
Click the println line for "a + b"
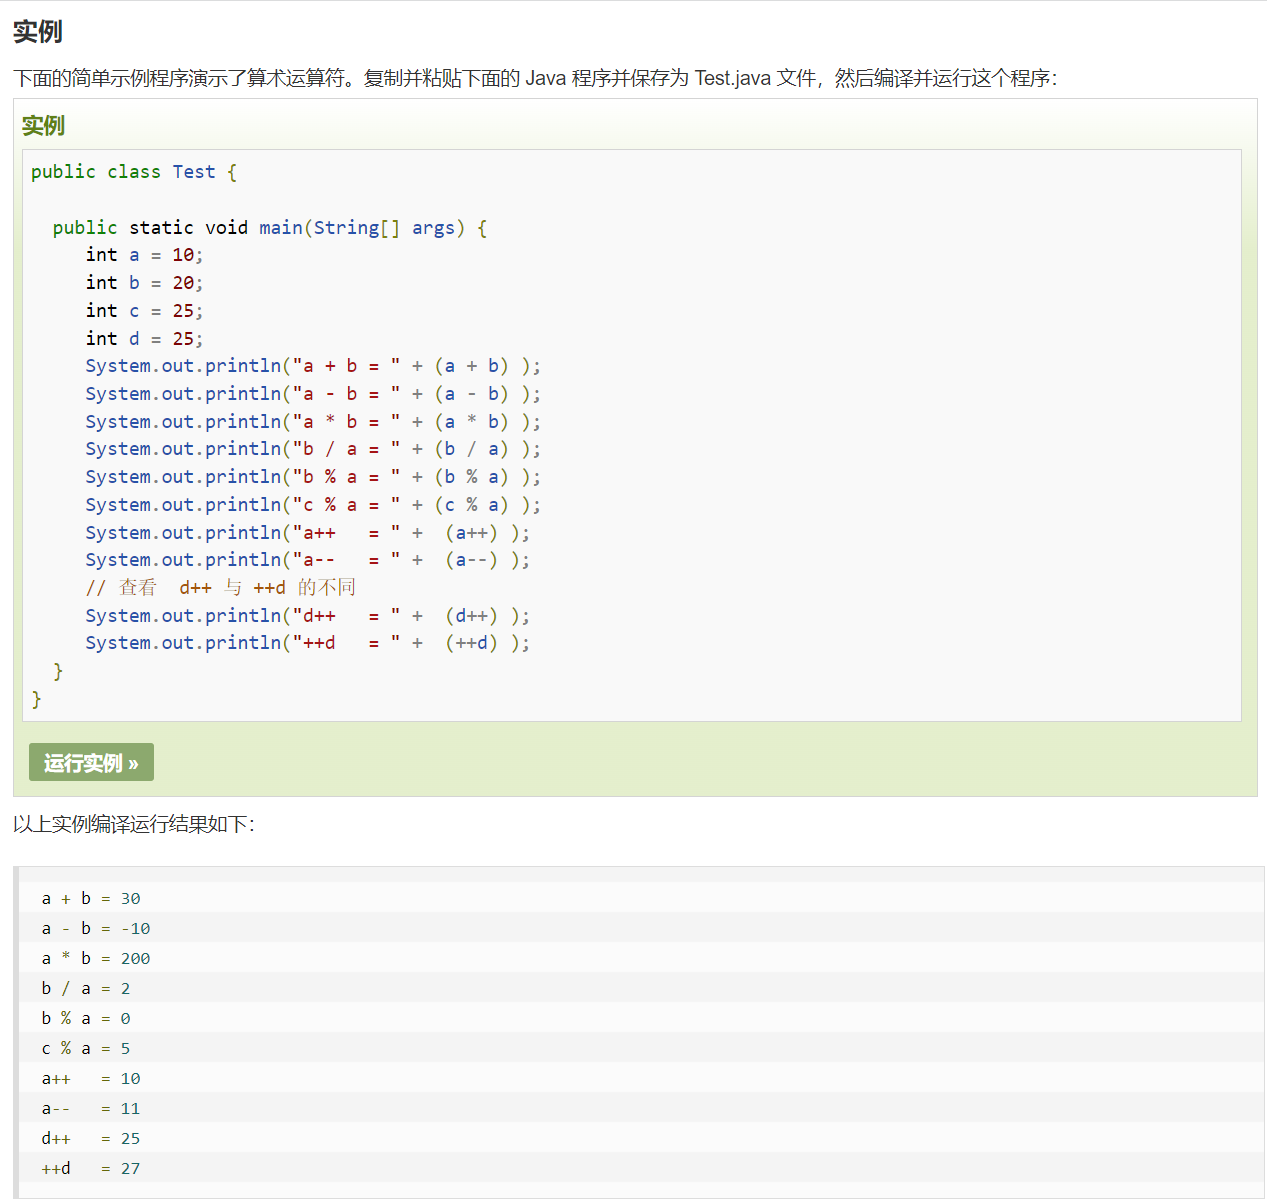[312, 366]
